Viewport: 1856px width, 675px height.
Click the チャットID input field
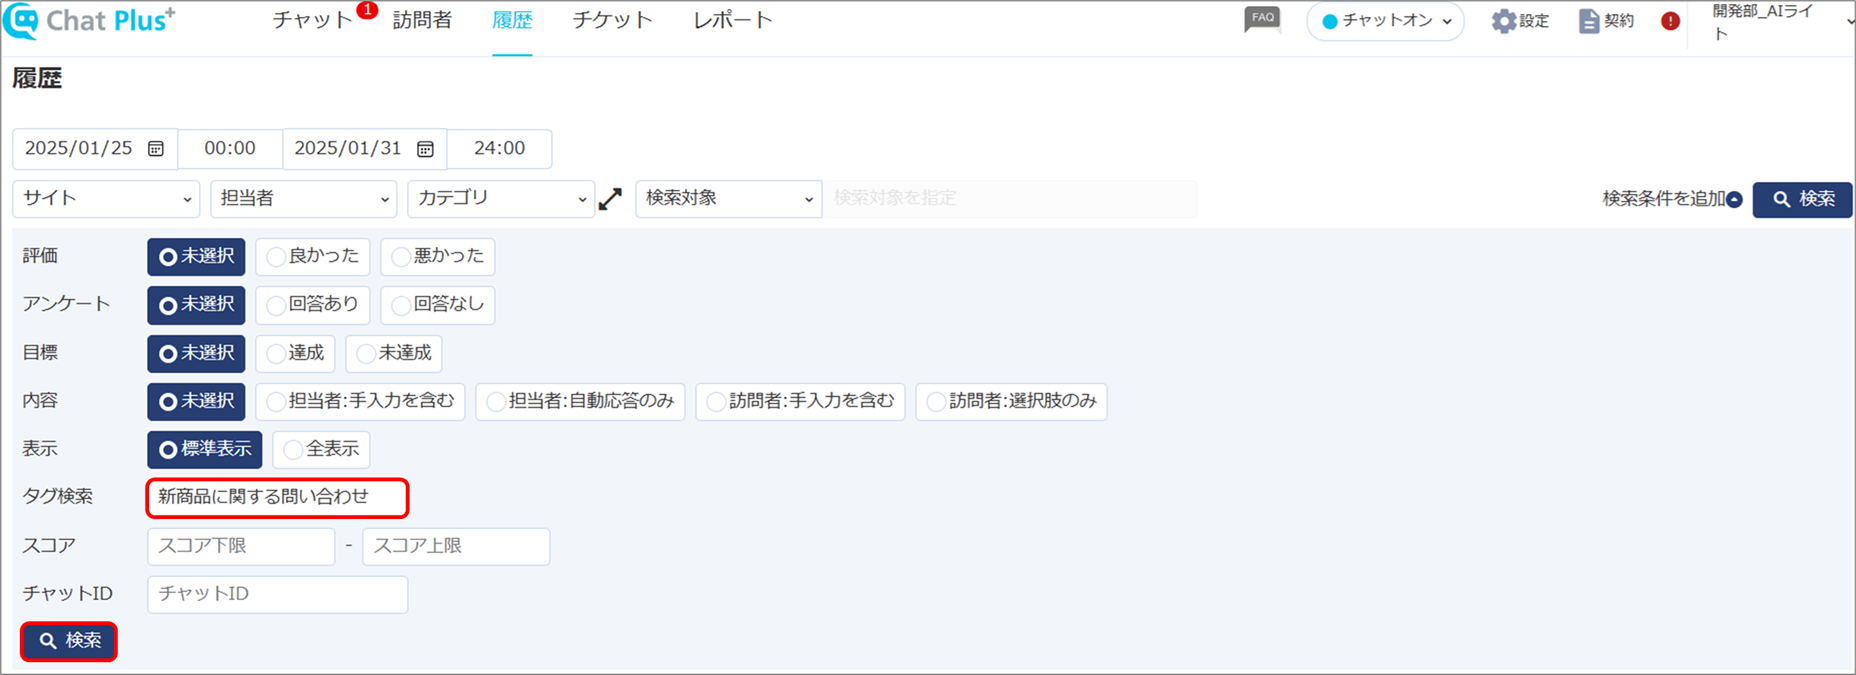(278, 595)
